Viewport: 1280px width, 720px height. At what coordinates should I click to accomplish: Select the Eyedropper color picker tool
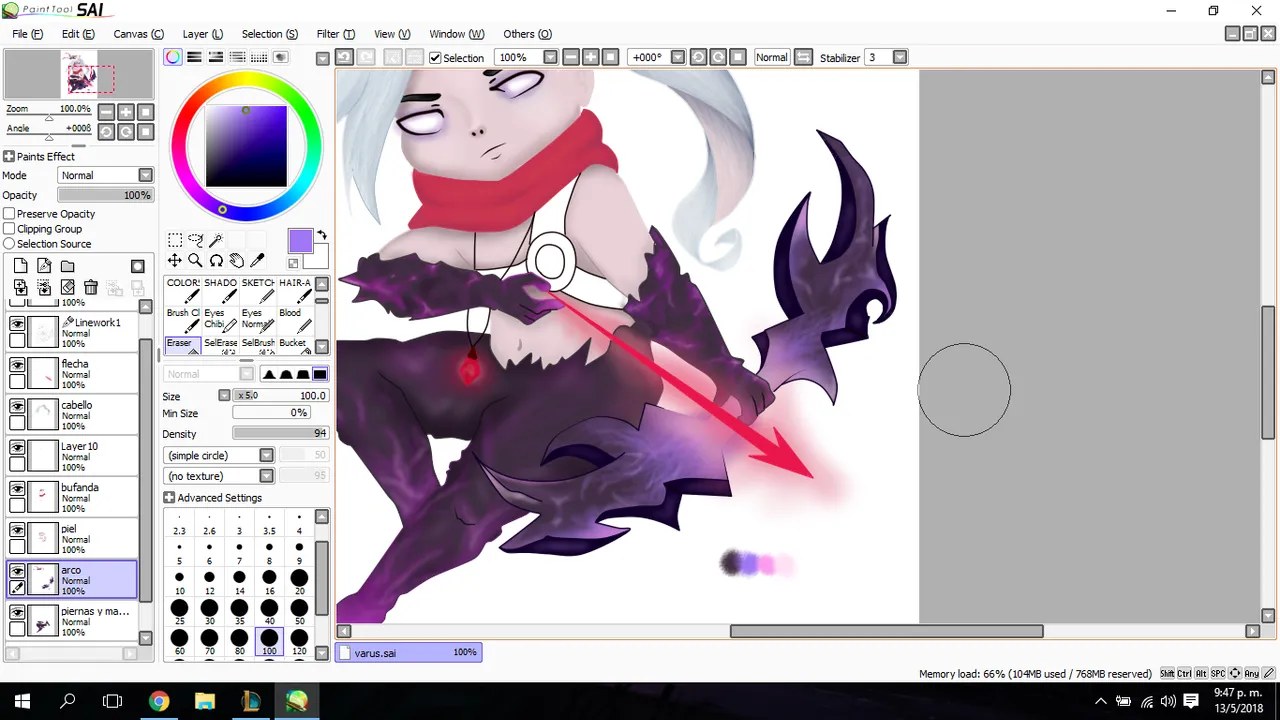(x=257, y=260)
